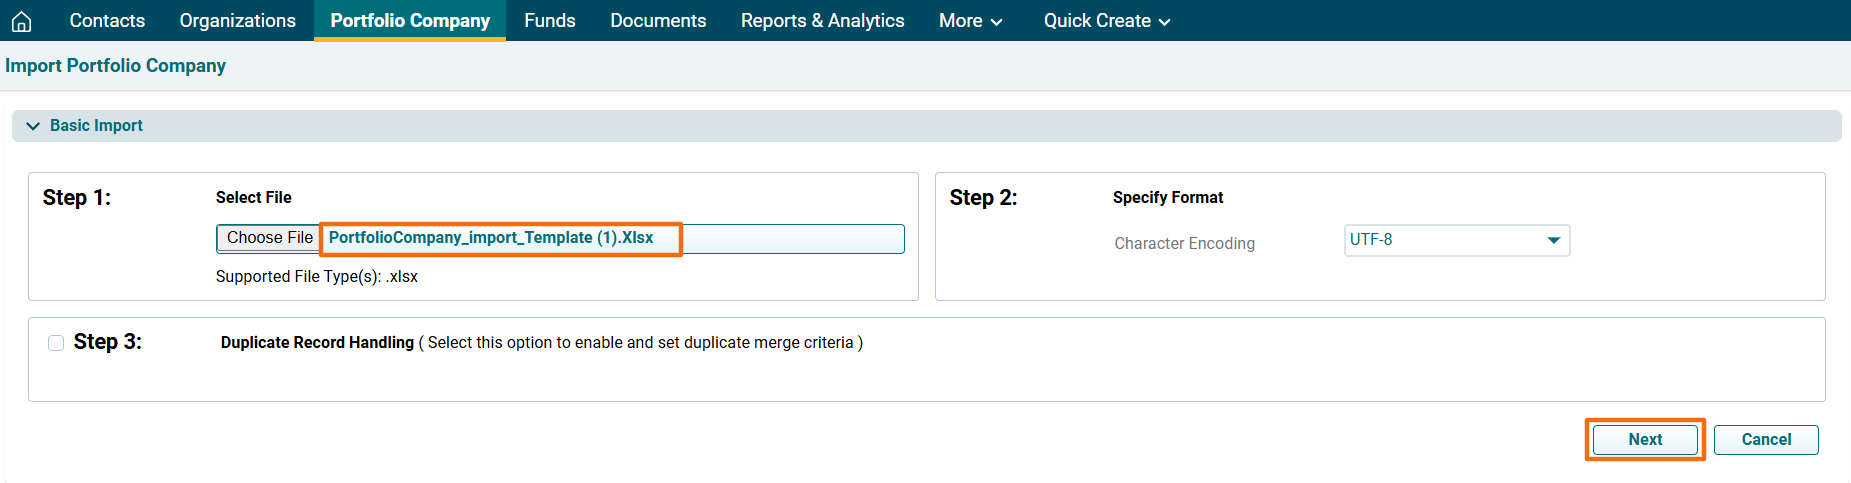Screen dimensions: 1851x483
Task: Click the Choose File button
Action: [x=269, y=238]
